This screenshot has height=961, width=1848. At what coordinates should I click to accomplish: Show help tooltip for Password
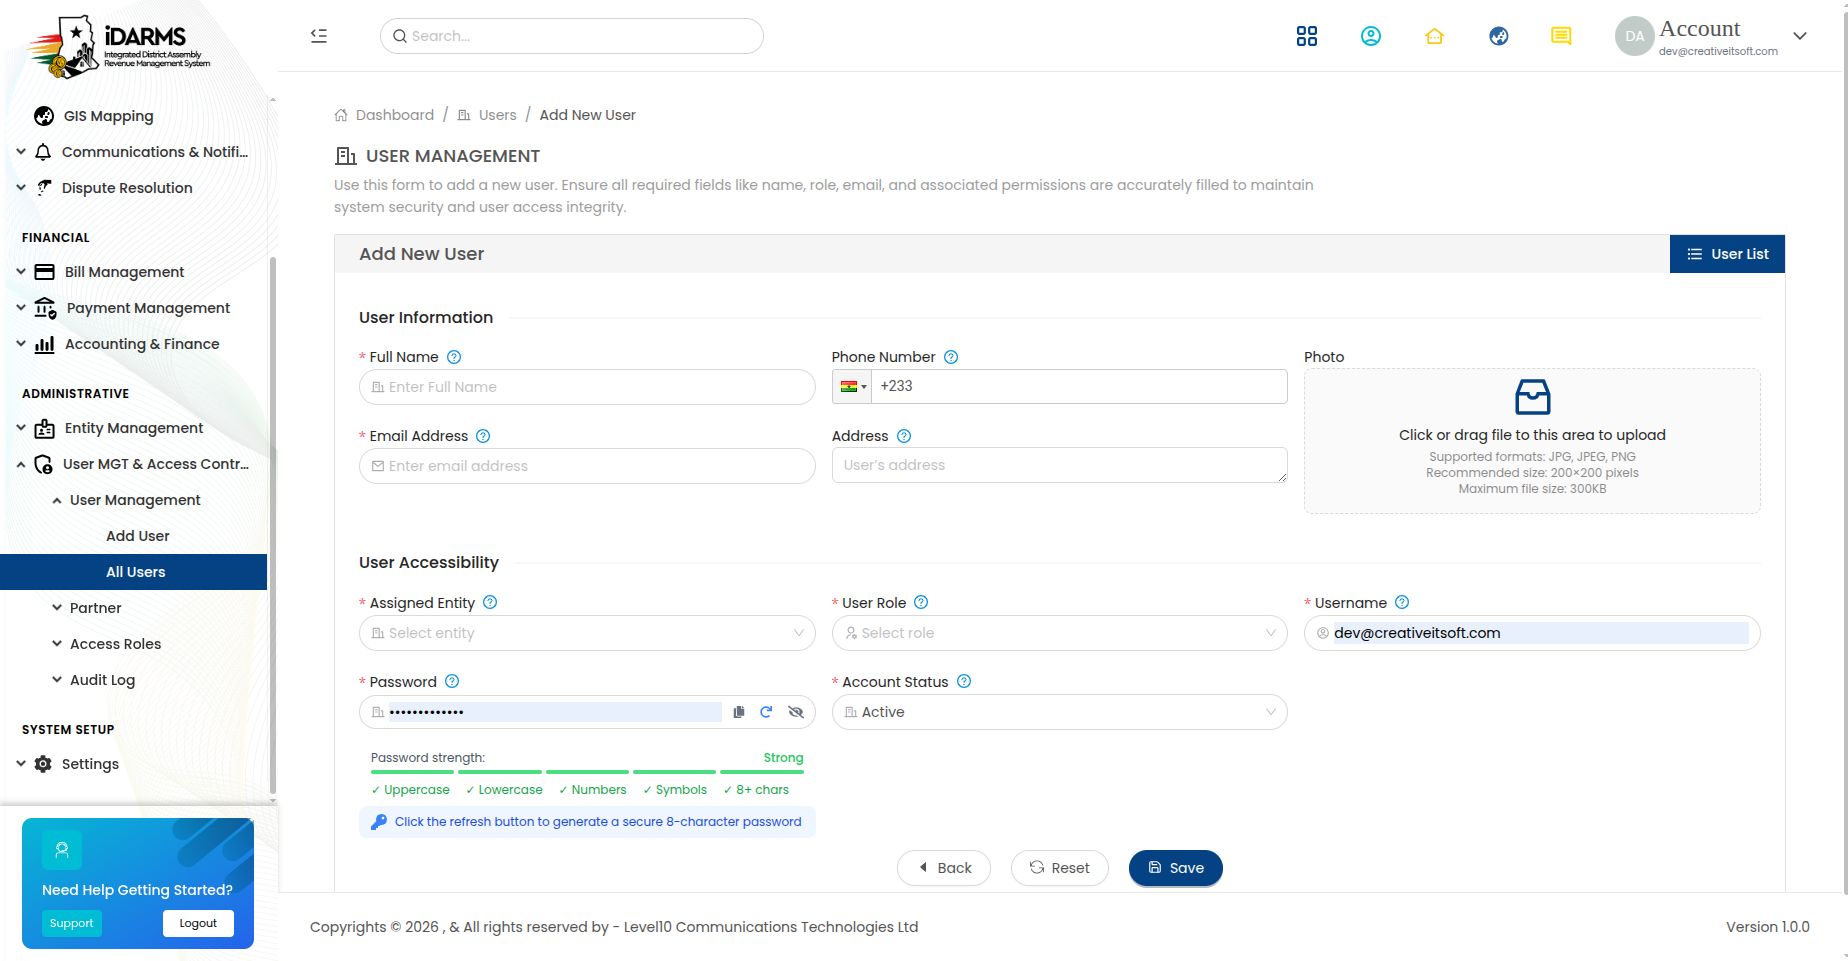click(x=452, y=681)
